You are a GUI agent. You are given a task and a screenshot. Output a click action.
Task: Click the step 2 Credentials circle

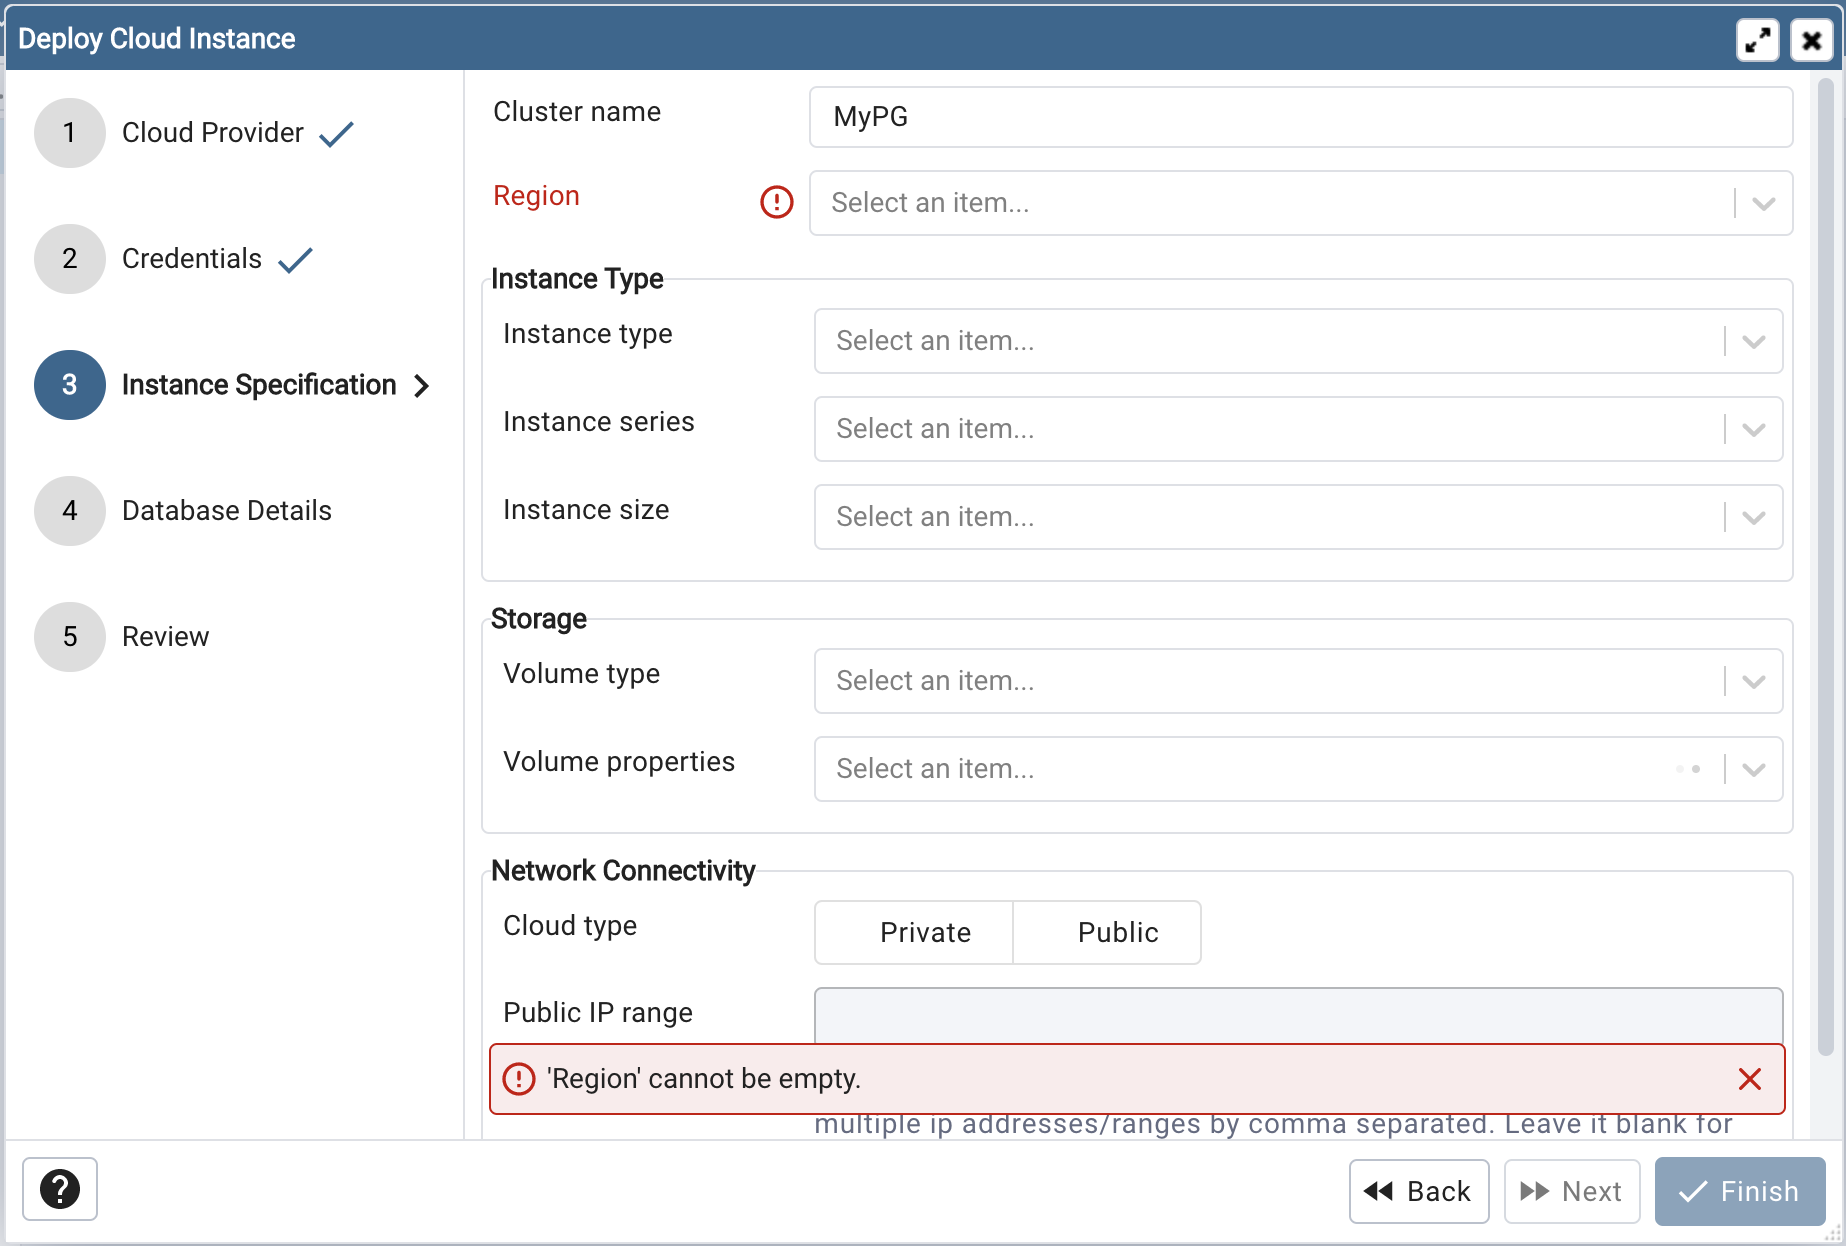pyautogui.click(x=69, y=259)
